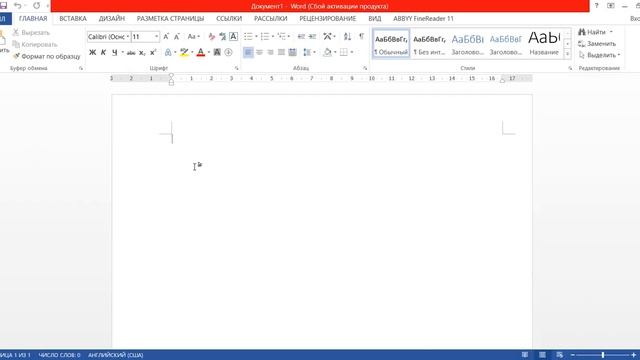Apply text highlight color

[x=184, y=52]
